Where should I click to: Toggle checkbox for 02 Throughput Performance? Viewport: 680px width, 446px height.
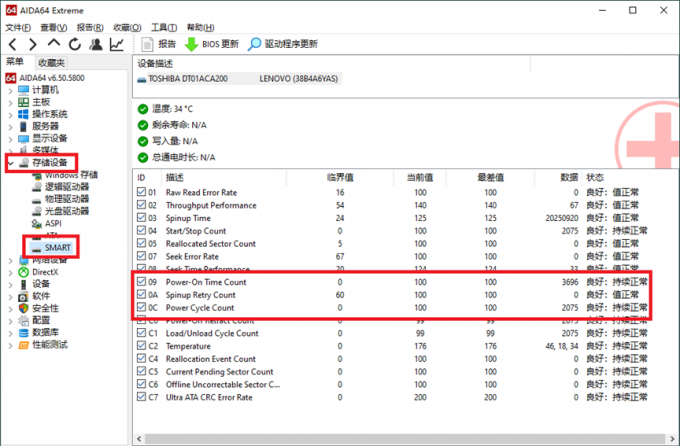[141, 205]
